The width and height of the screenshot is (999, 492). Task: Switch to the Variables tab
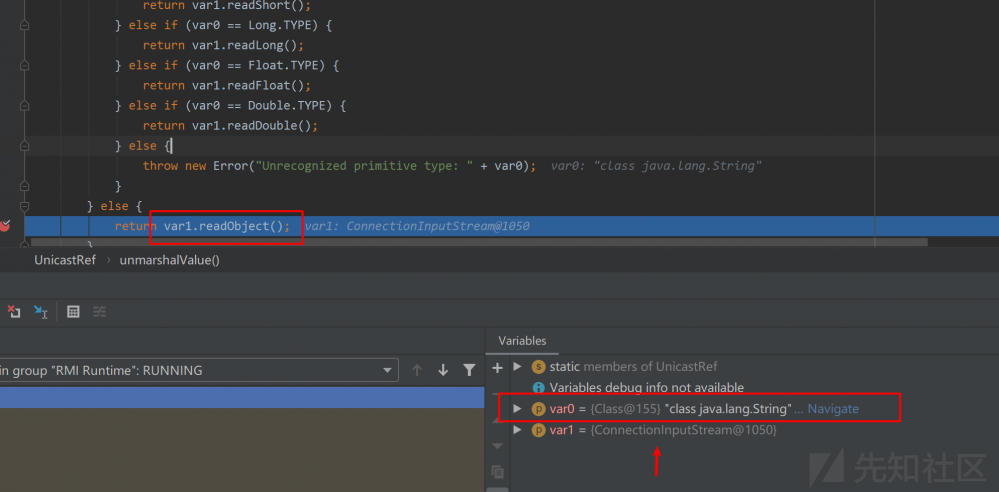click(522, 341)
